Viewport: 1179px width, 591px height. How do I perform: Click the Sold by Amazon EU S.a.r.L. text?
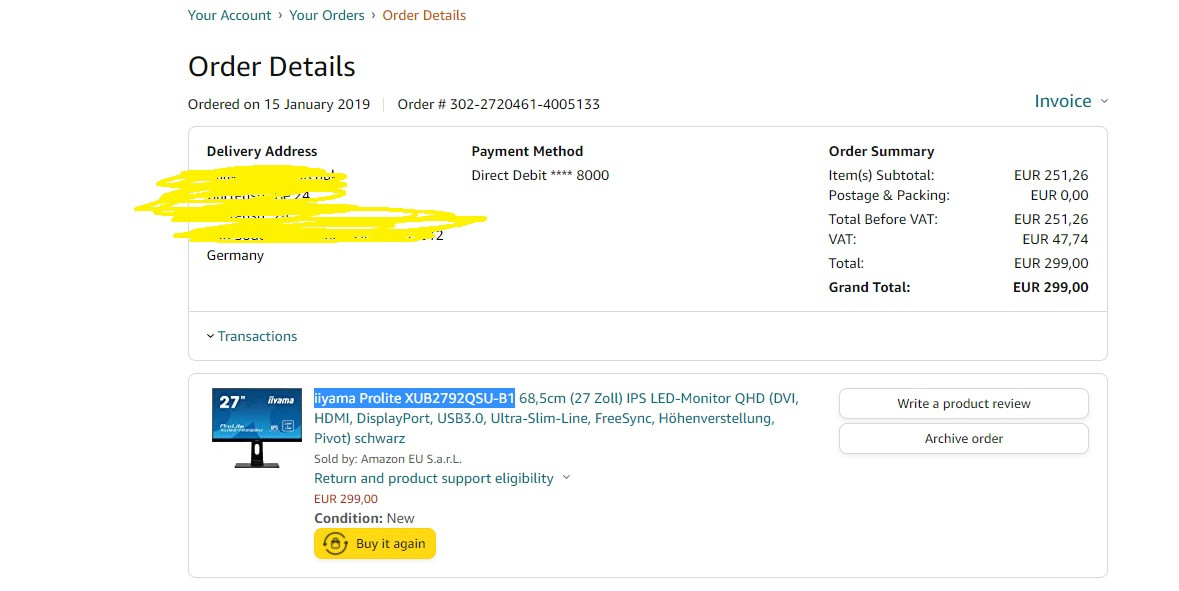tap(388, 459)
